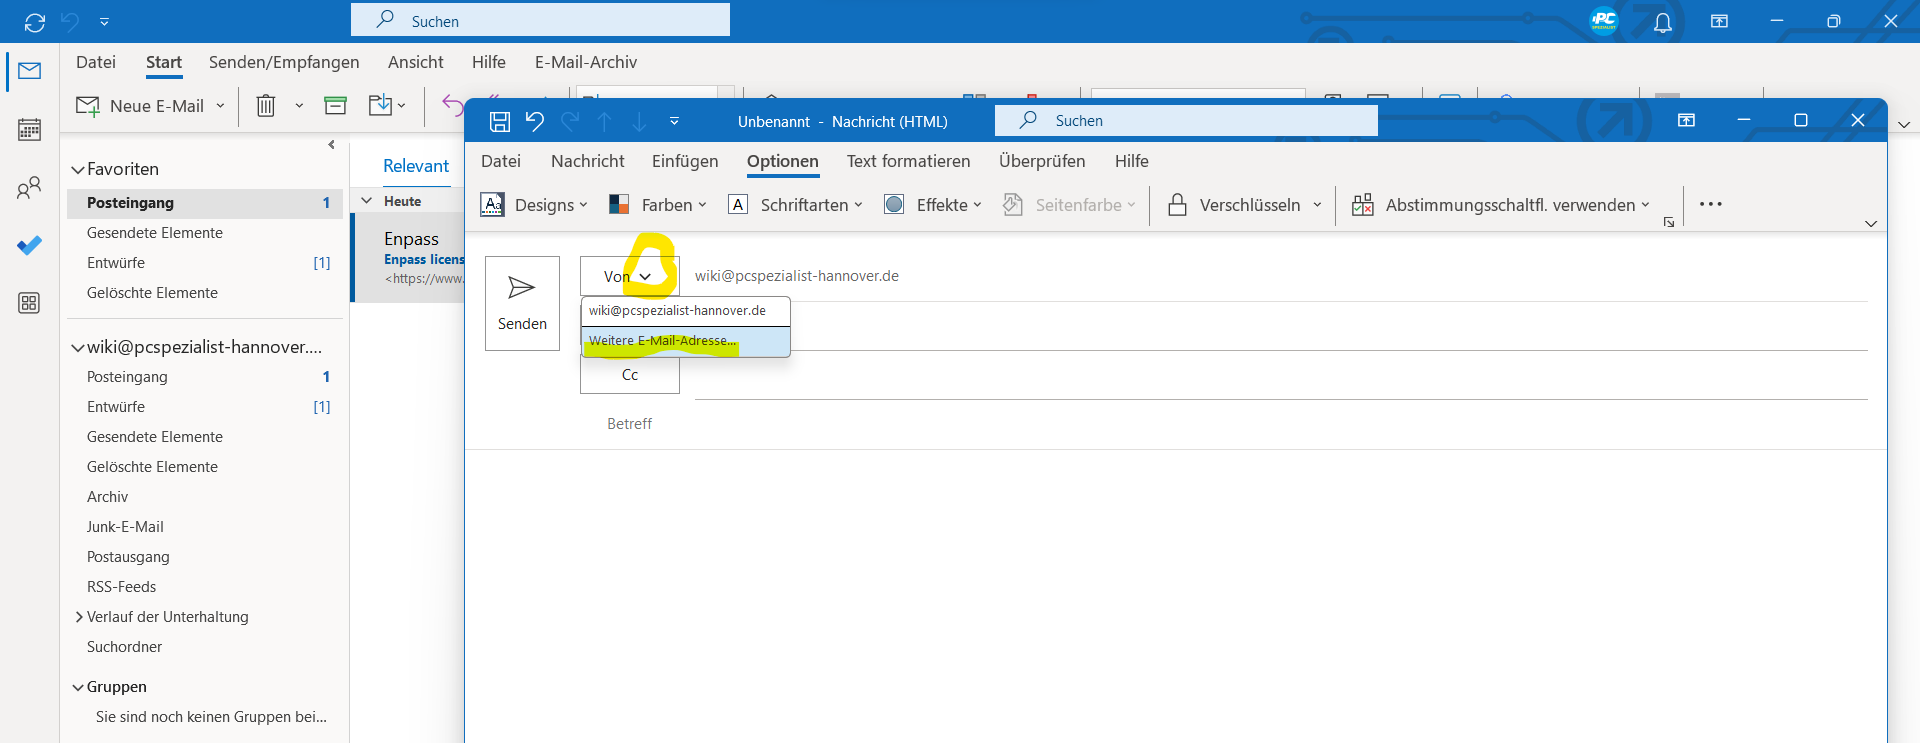Click the Send (Senden) button
This screenshot has height=743, width=1920.
click(x=522, y=303)
